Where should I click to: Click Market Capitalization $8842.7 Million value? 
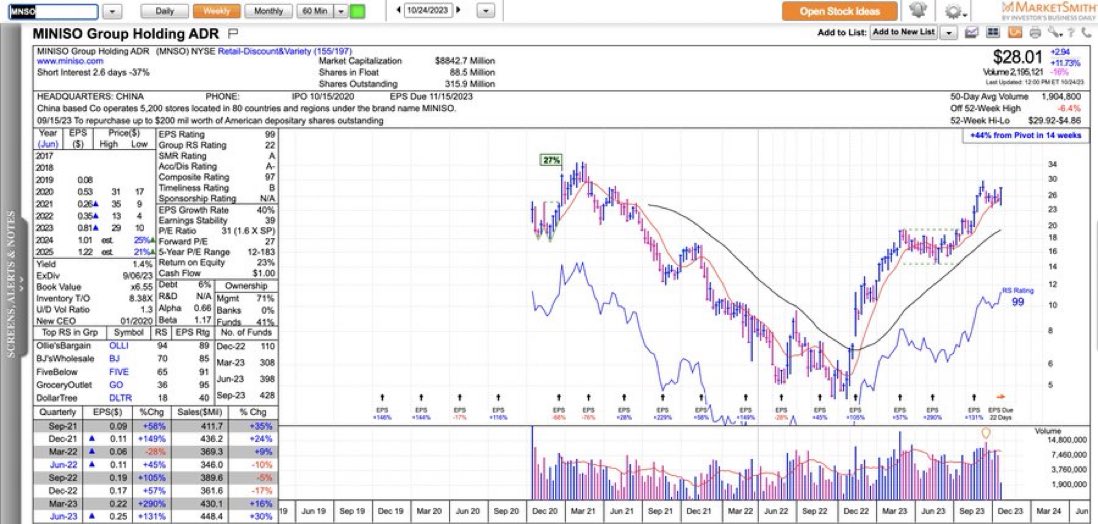pyautogui.click(x=465, y=61)
